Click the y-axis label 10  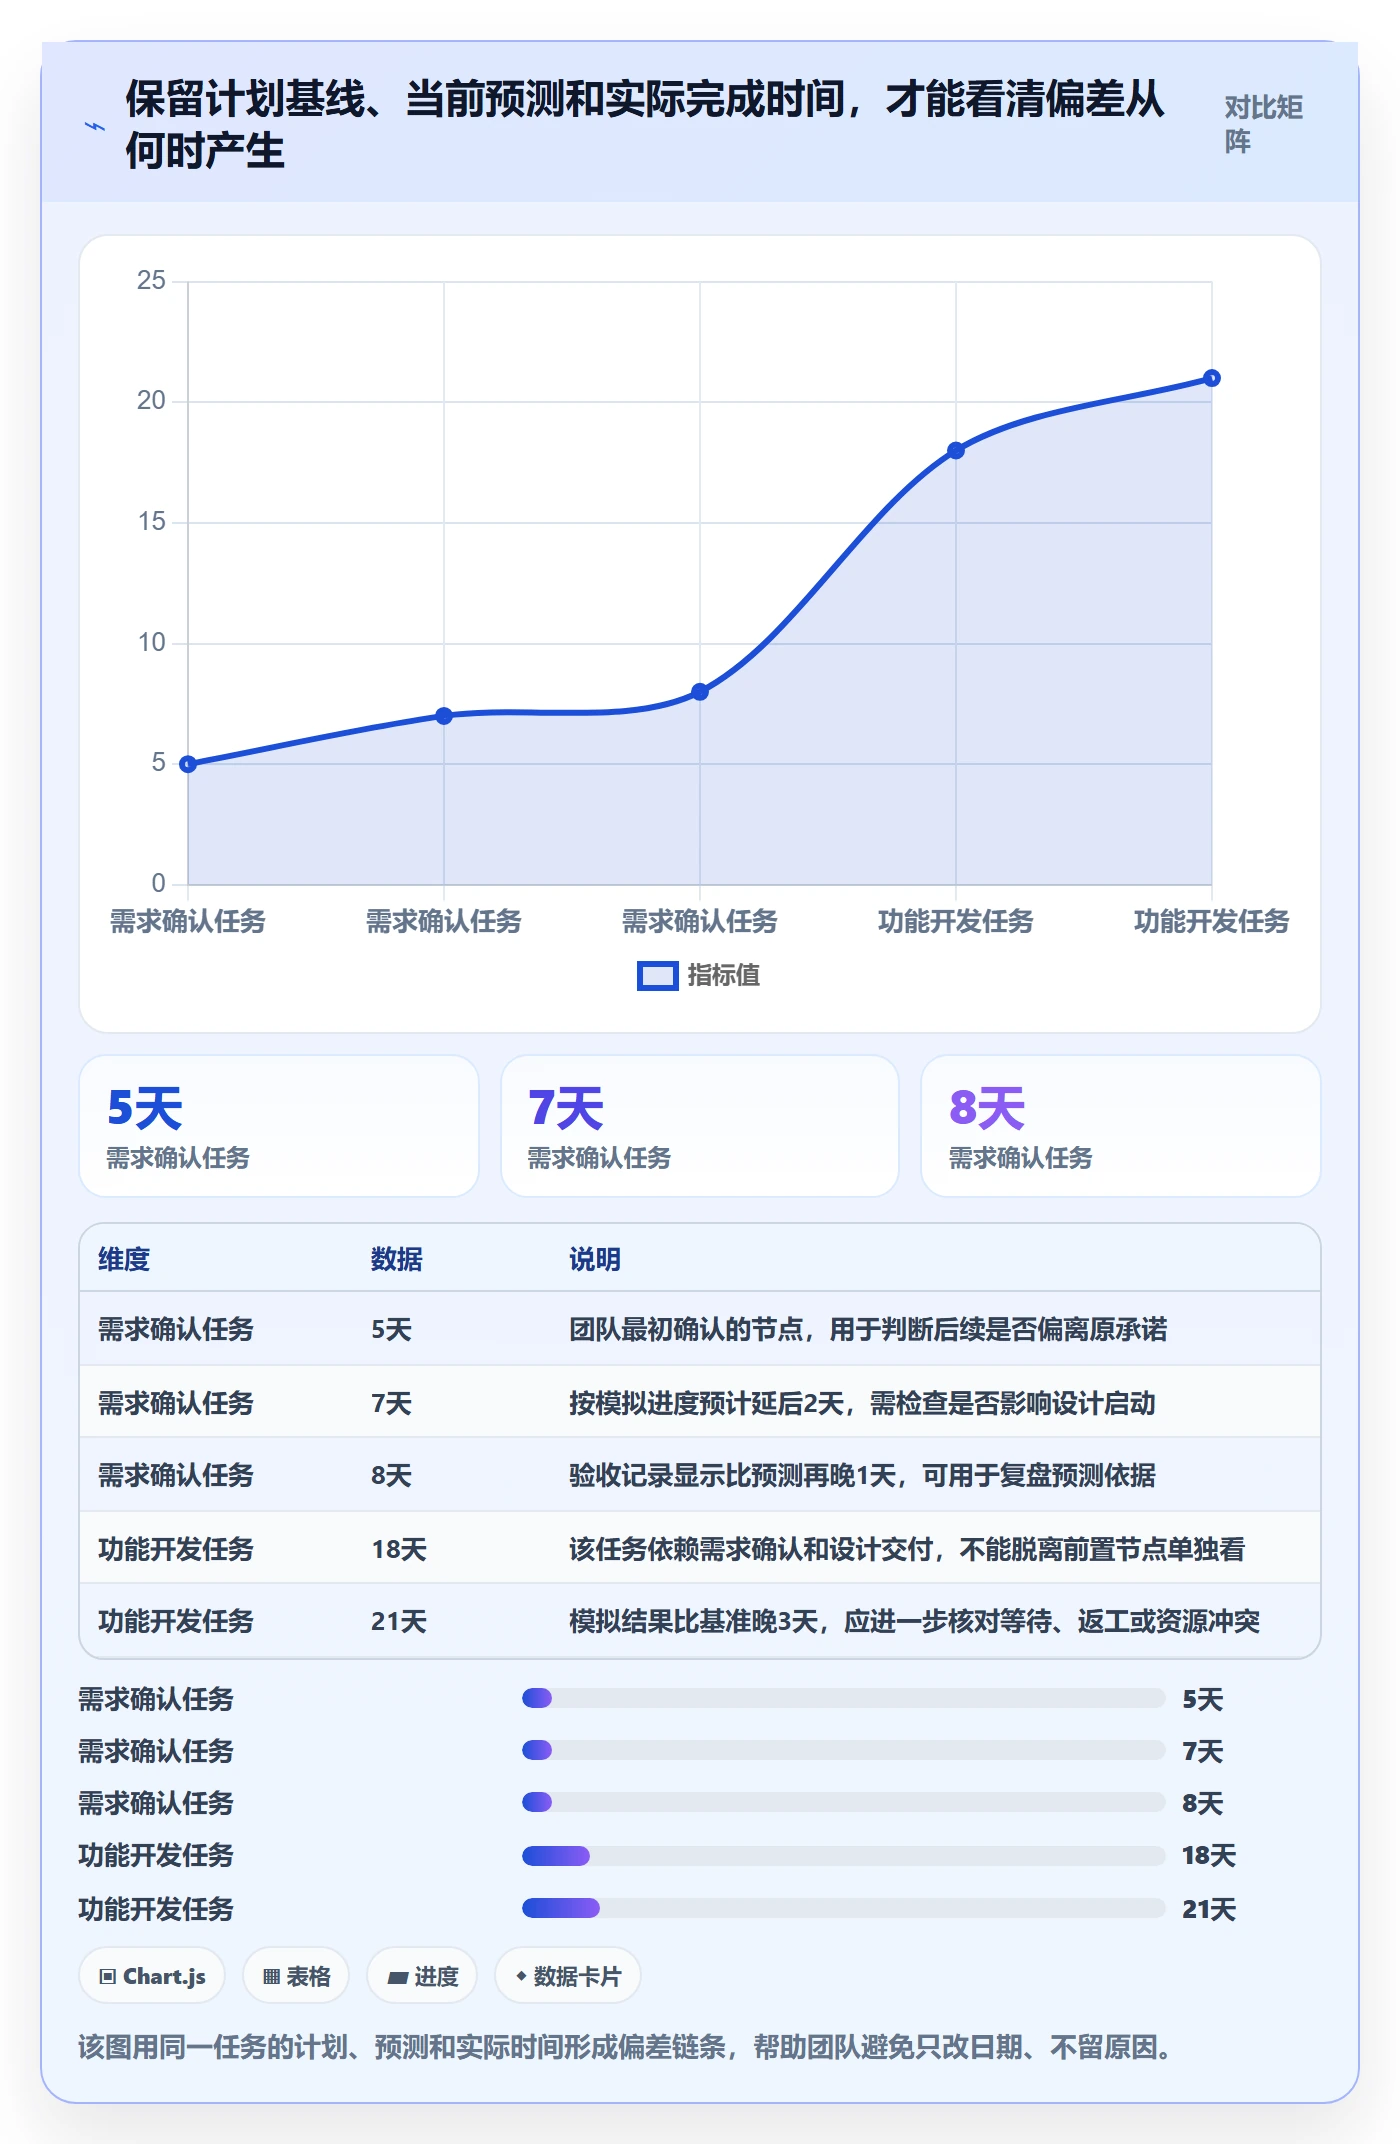[x=151, y=643]
